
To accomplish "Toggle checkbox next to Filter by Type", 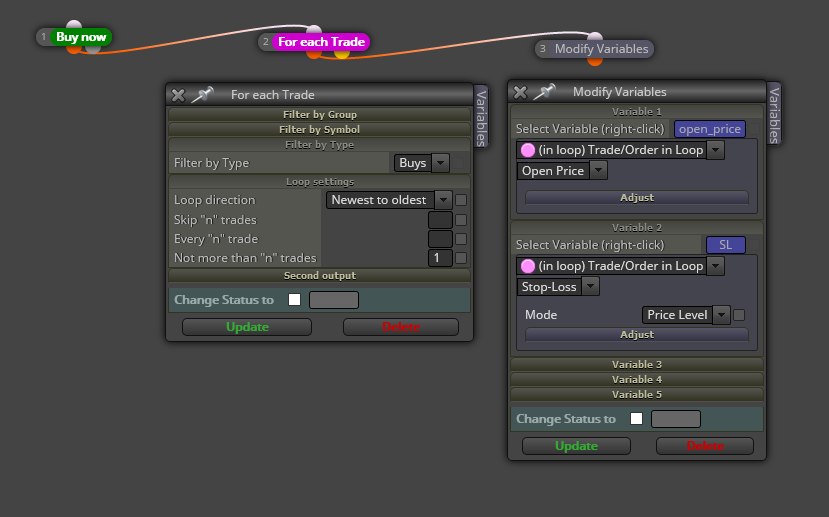I will (x=458, y=163).
